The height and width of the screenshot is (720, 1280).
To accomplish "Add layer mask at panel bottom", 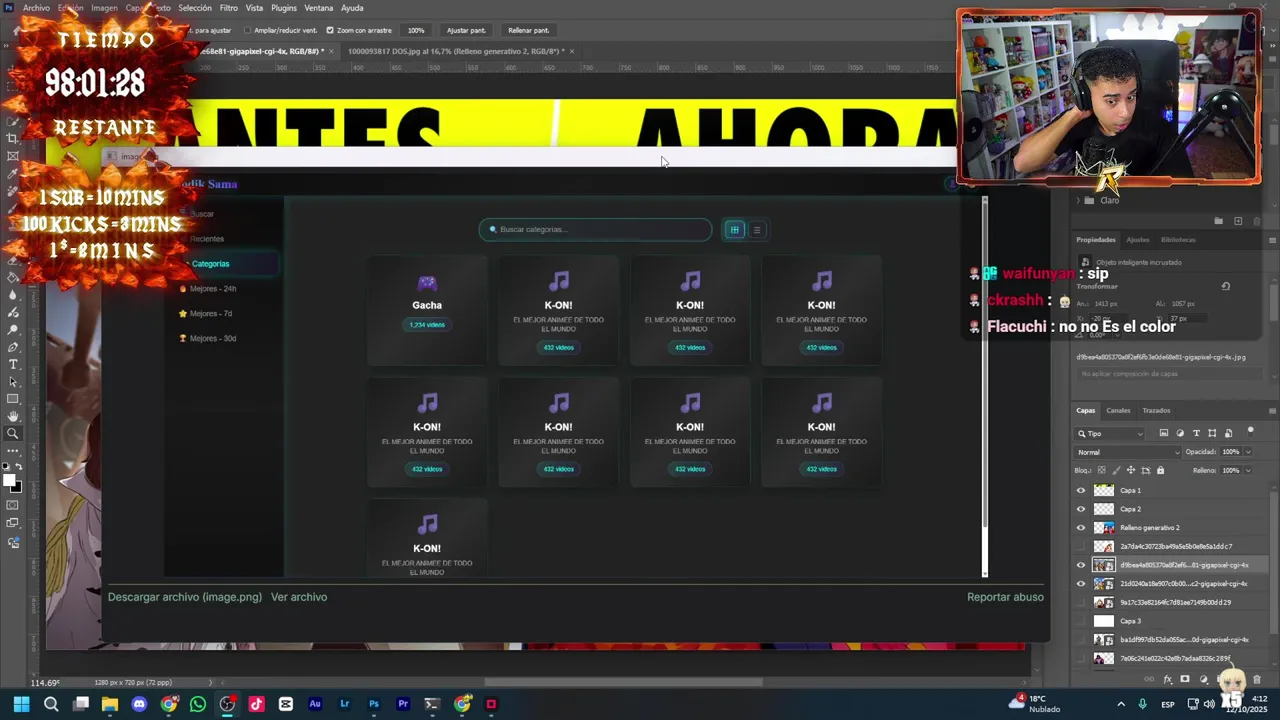I will [1185, 680].
